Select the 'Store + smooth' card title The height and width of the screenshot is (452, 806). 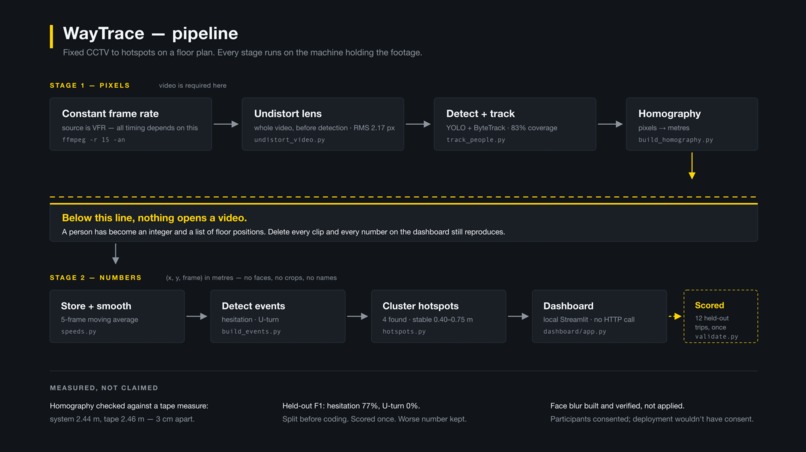(x=96, y=306)
